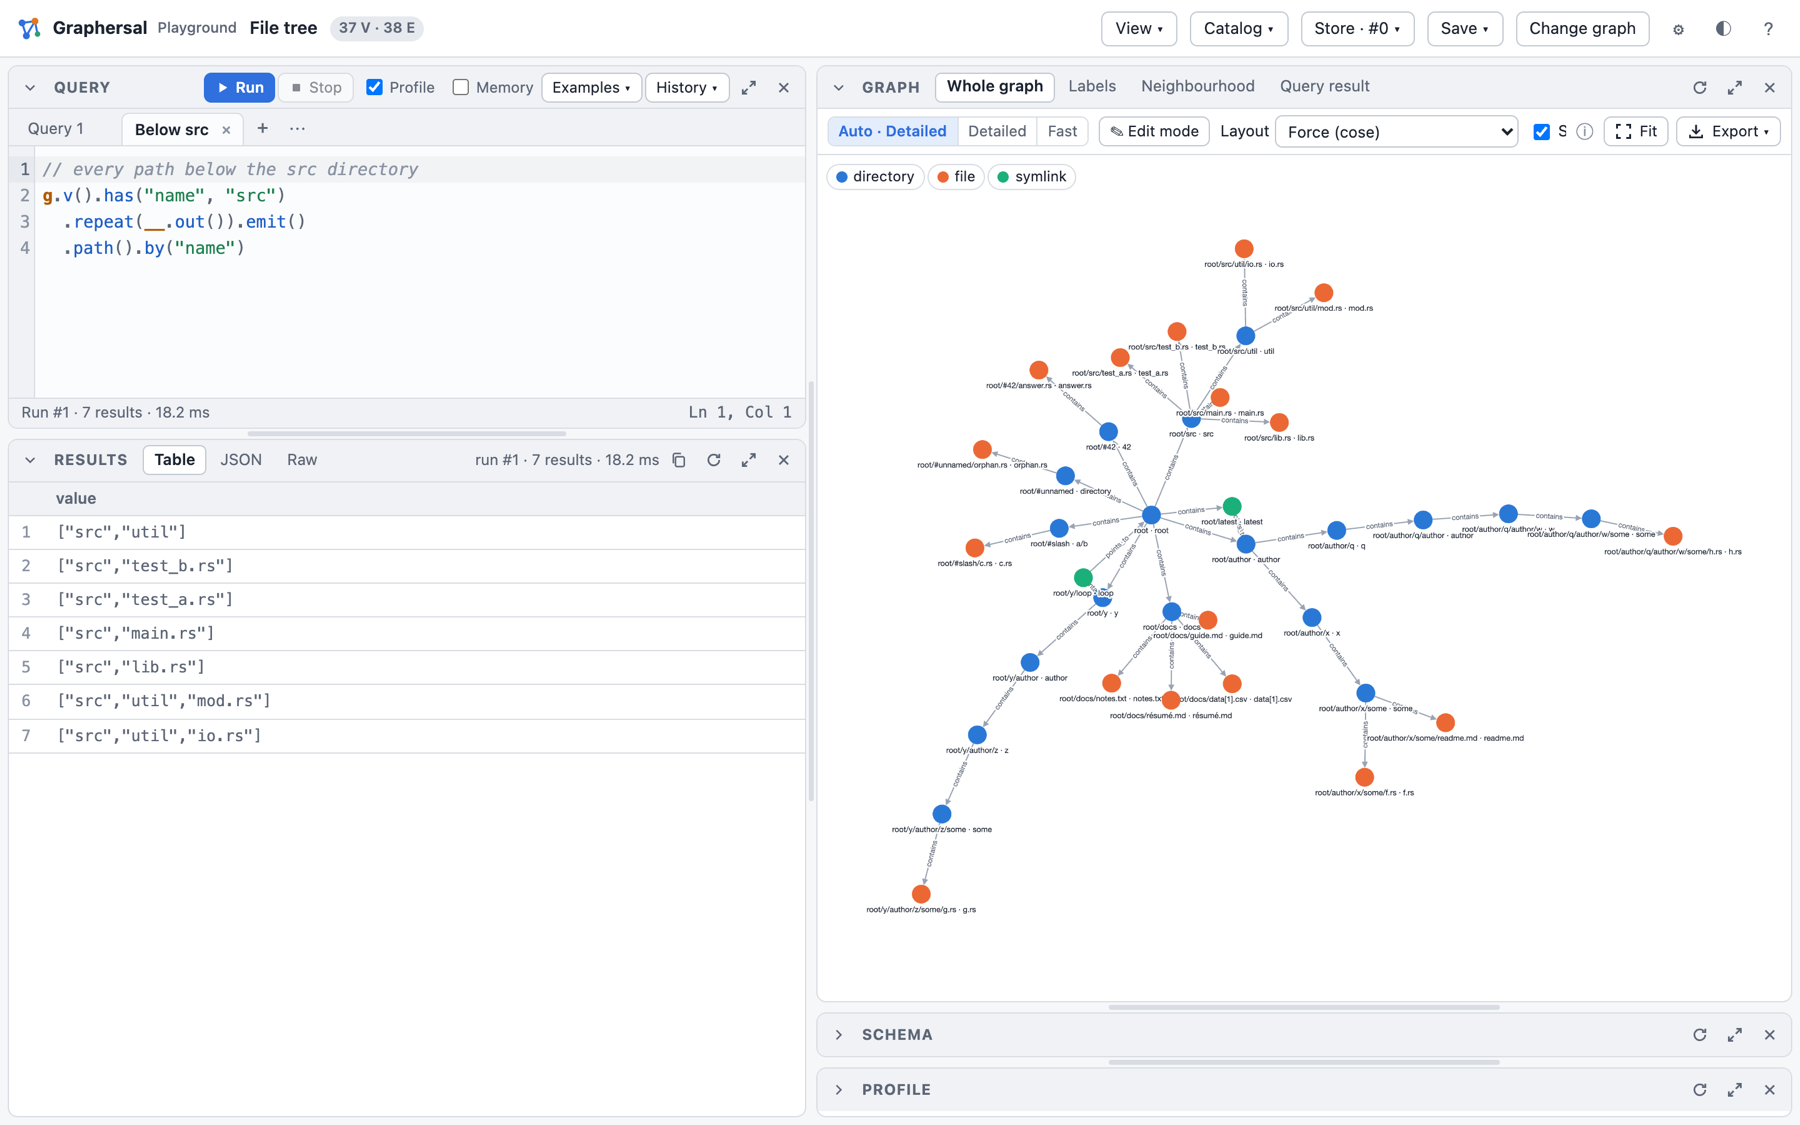Open the View dropdown menu
The width and height of the screenshot is (1800, 1125).
click(x=1139, y=29)
